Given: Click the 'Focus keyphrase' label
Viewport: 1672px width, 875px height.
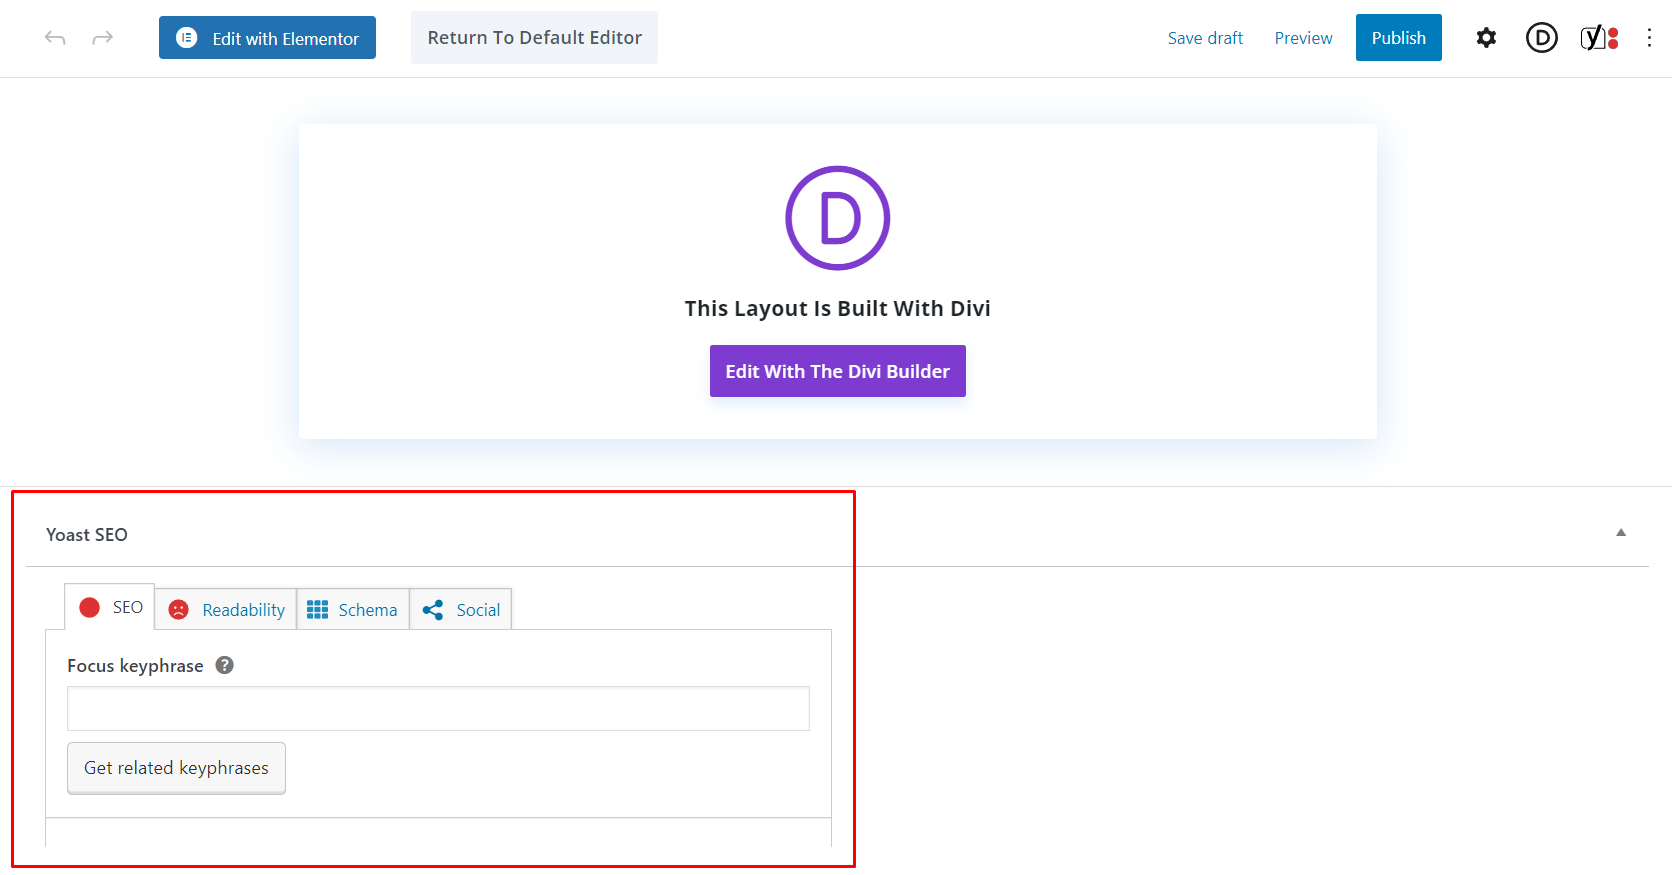Looking at the screenshot, I should coord(135,666).
